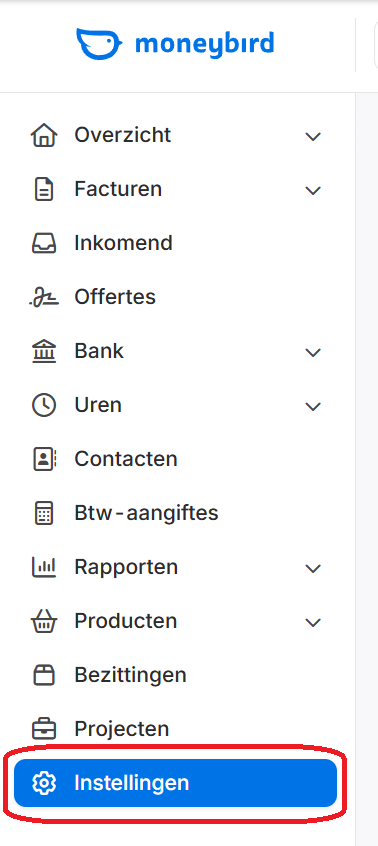Expand the Rapporten submenu chevron
This screenshot has height=846, width=378.
(313, 568)
